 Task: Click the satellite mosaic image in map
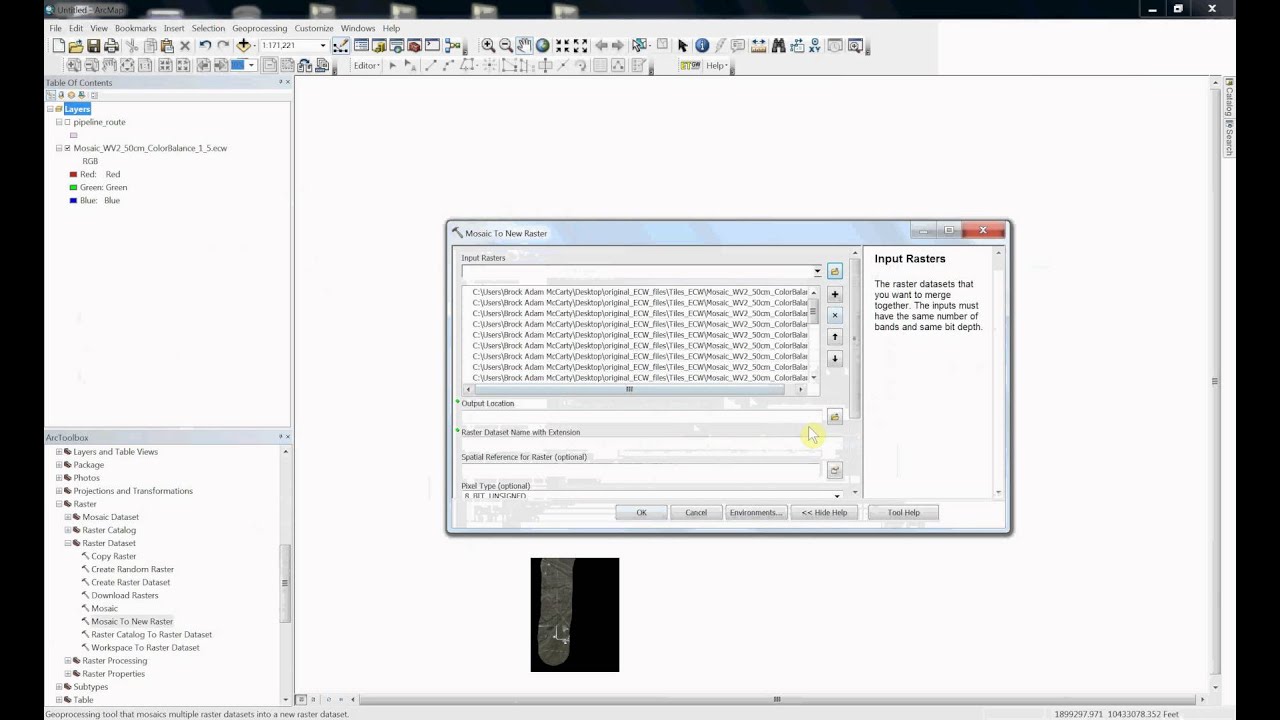point(575,614)
